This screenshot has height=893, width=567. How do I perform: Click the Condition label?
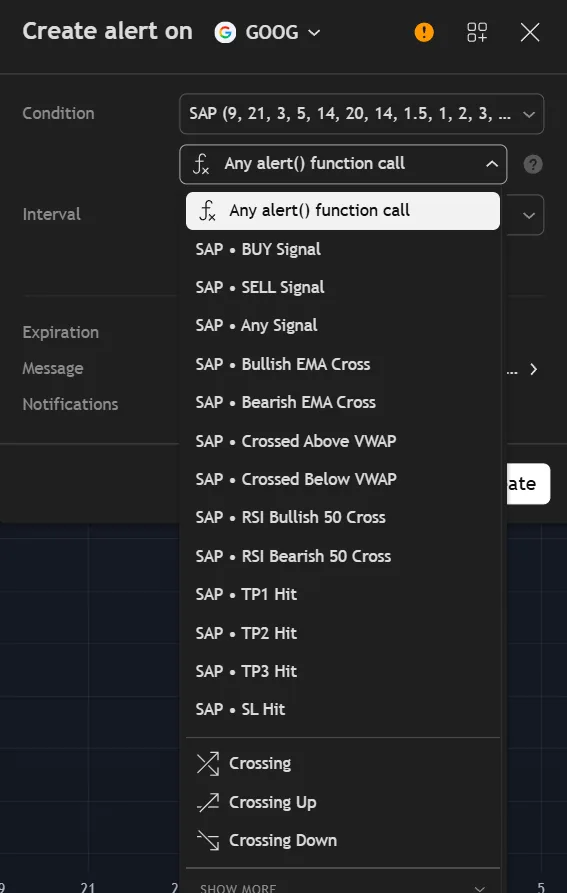pyautogui.click(x=58, y=113)
